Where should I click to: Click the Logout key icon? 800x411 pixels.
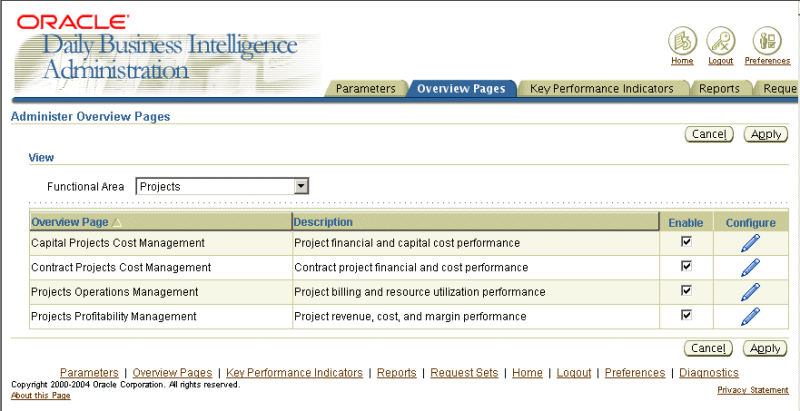pos(720,41)
